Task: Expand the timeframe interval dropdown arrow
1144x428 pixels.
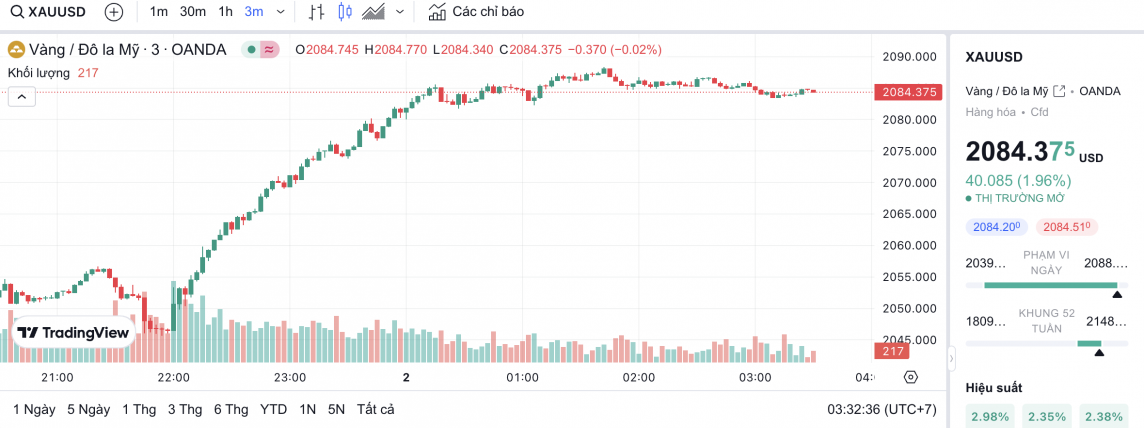Action: (279, 12)
